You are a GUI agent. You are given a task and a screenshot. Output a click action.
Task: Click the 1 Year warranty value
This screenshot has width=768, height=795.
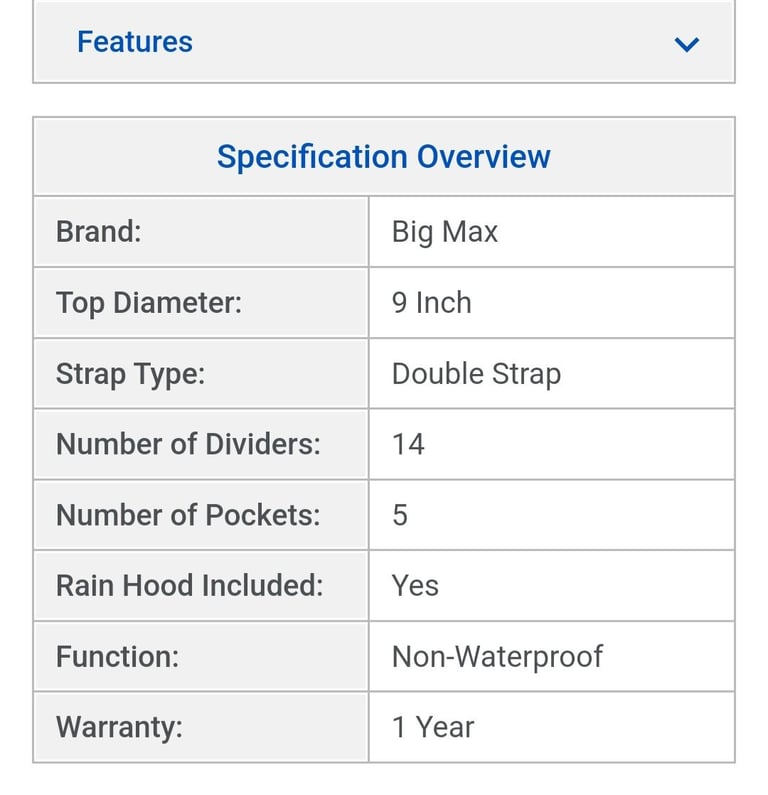tap(433, 727)
